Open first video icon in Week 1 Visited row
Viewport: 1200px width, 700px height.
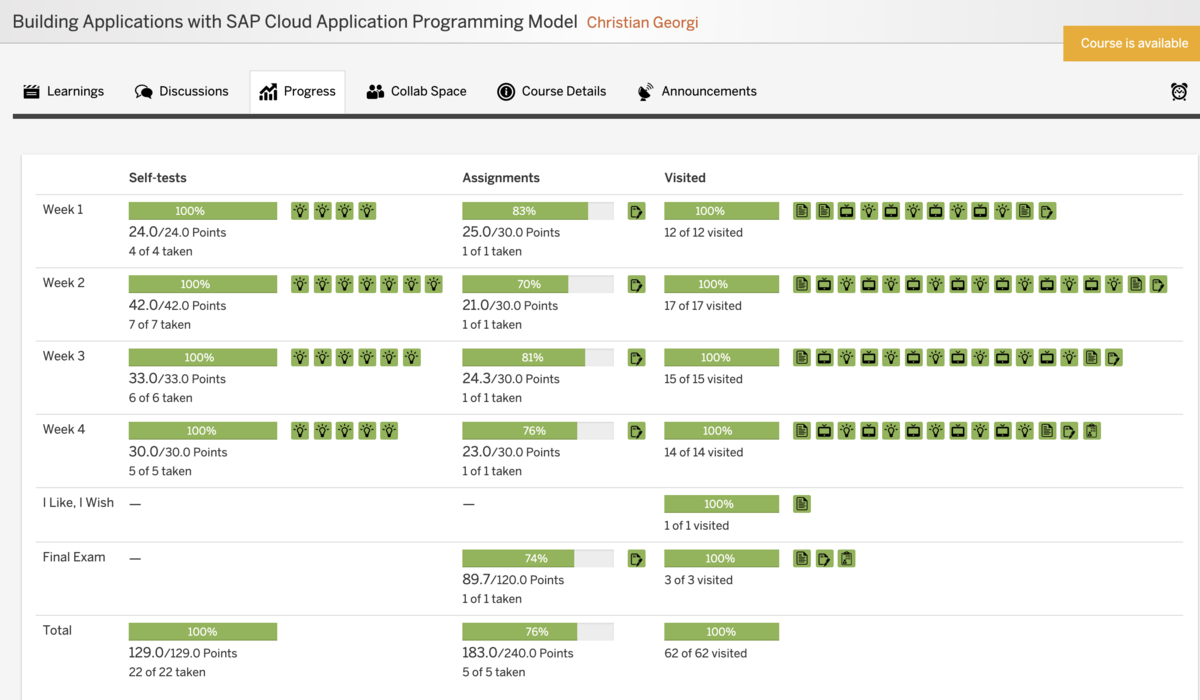(846, 211)
